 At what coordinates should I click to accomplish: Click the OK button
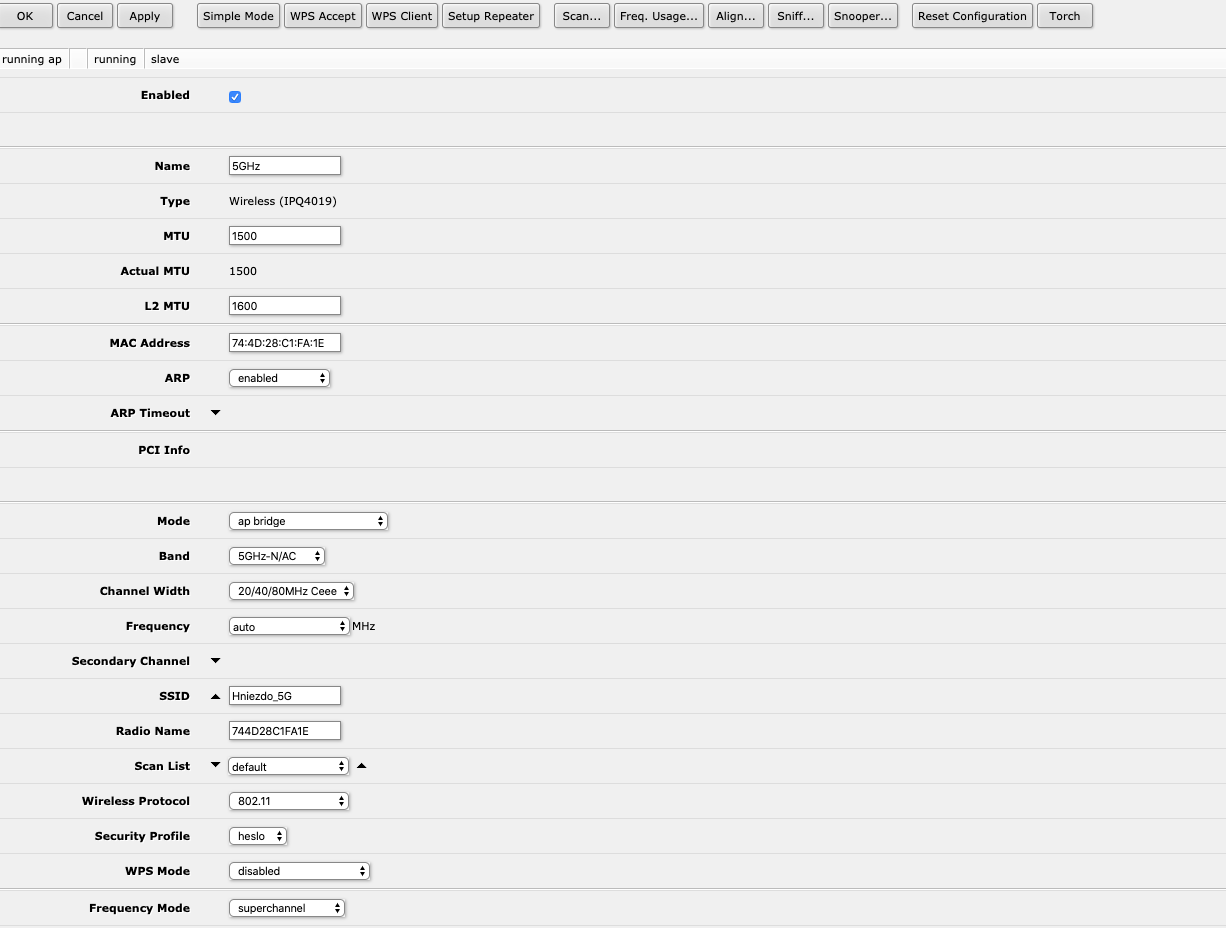click(x=25, y=16)
